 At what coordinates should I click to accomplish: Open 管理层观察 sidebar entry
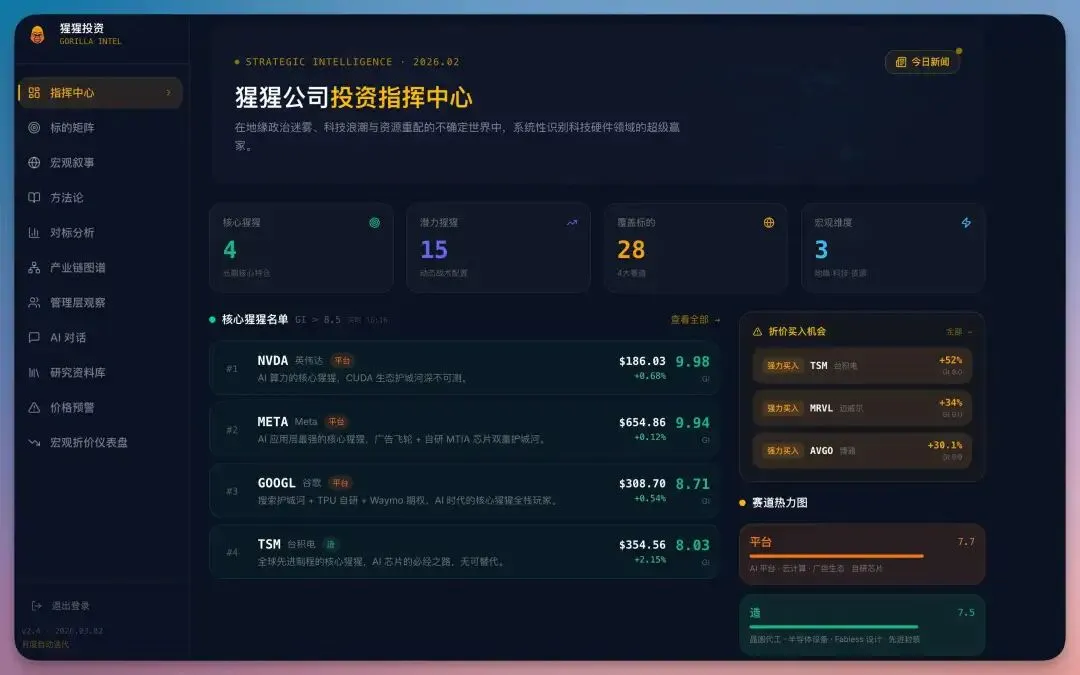[x=101, y=302]
